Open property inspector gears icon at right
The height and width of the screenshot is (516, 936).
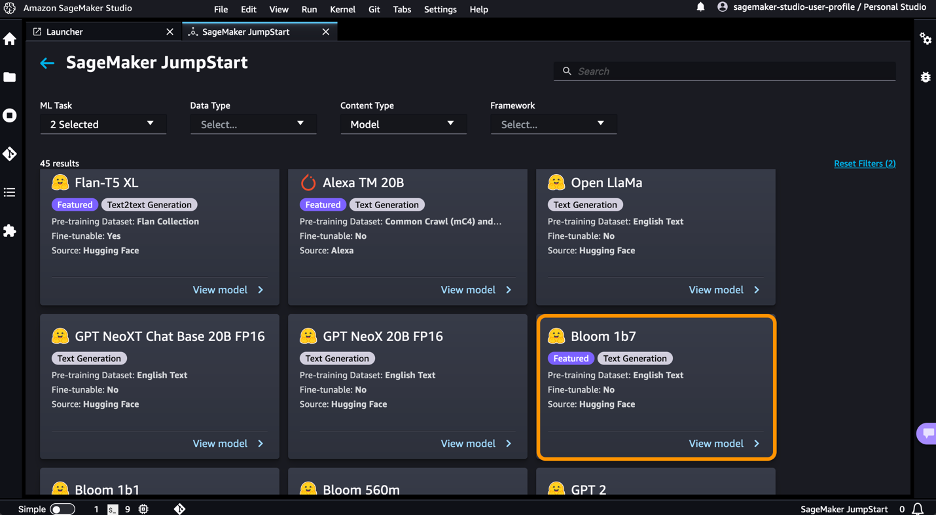925,39
